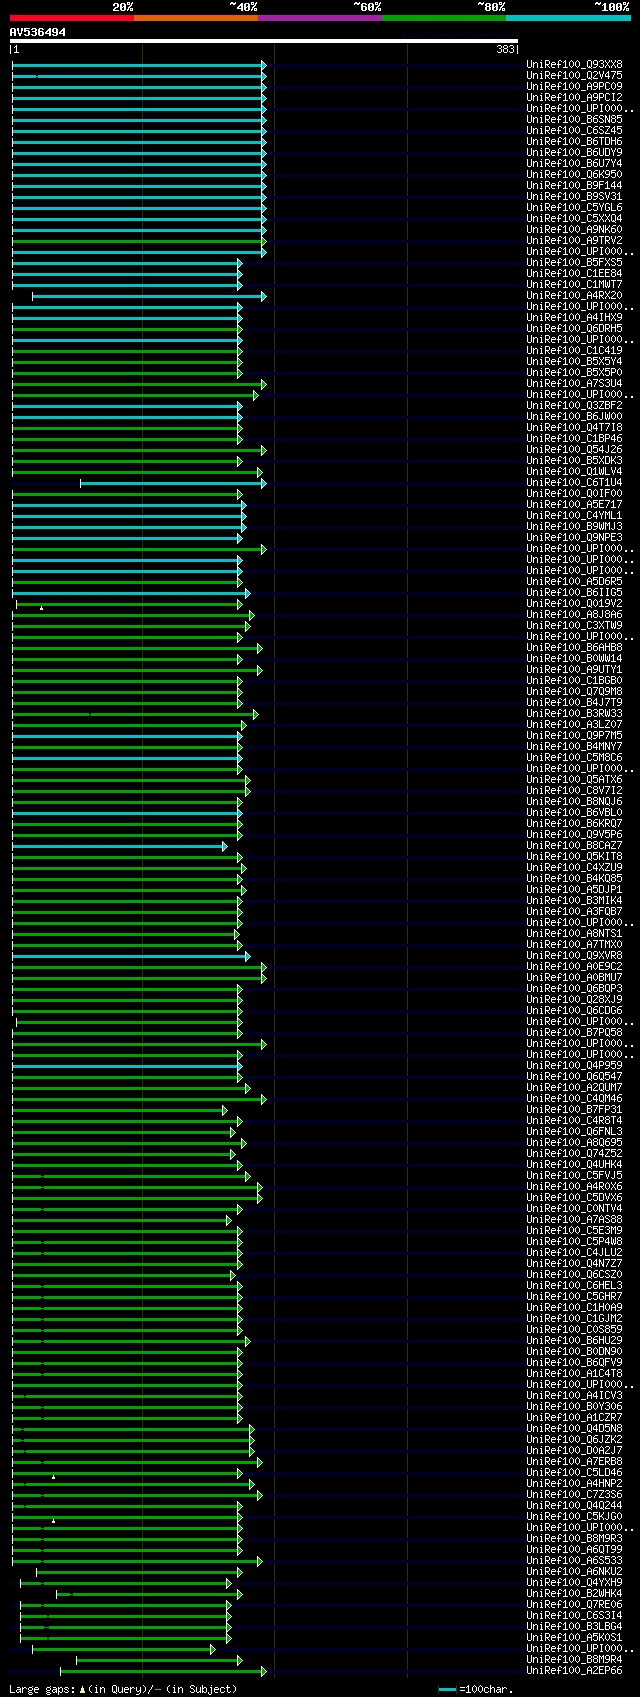Select the UniRef100_A9TRV2 label
Screen dimensions: 640x1697
574,240
